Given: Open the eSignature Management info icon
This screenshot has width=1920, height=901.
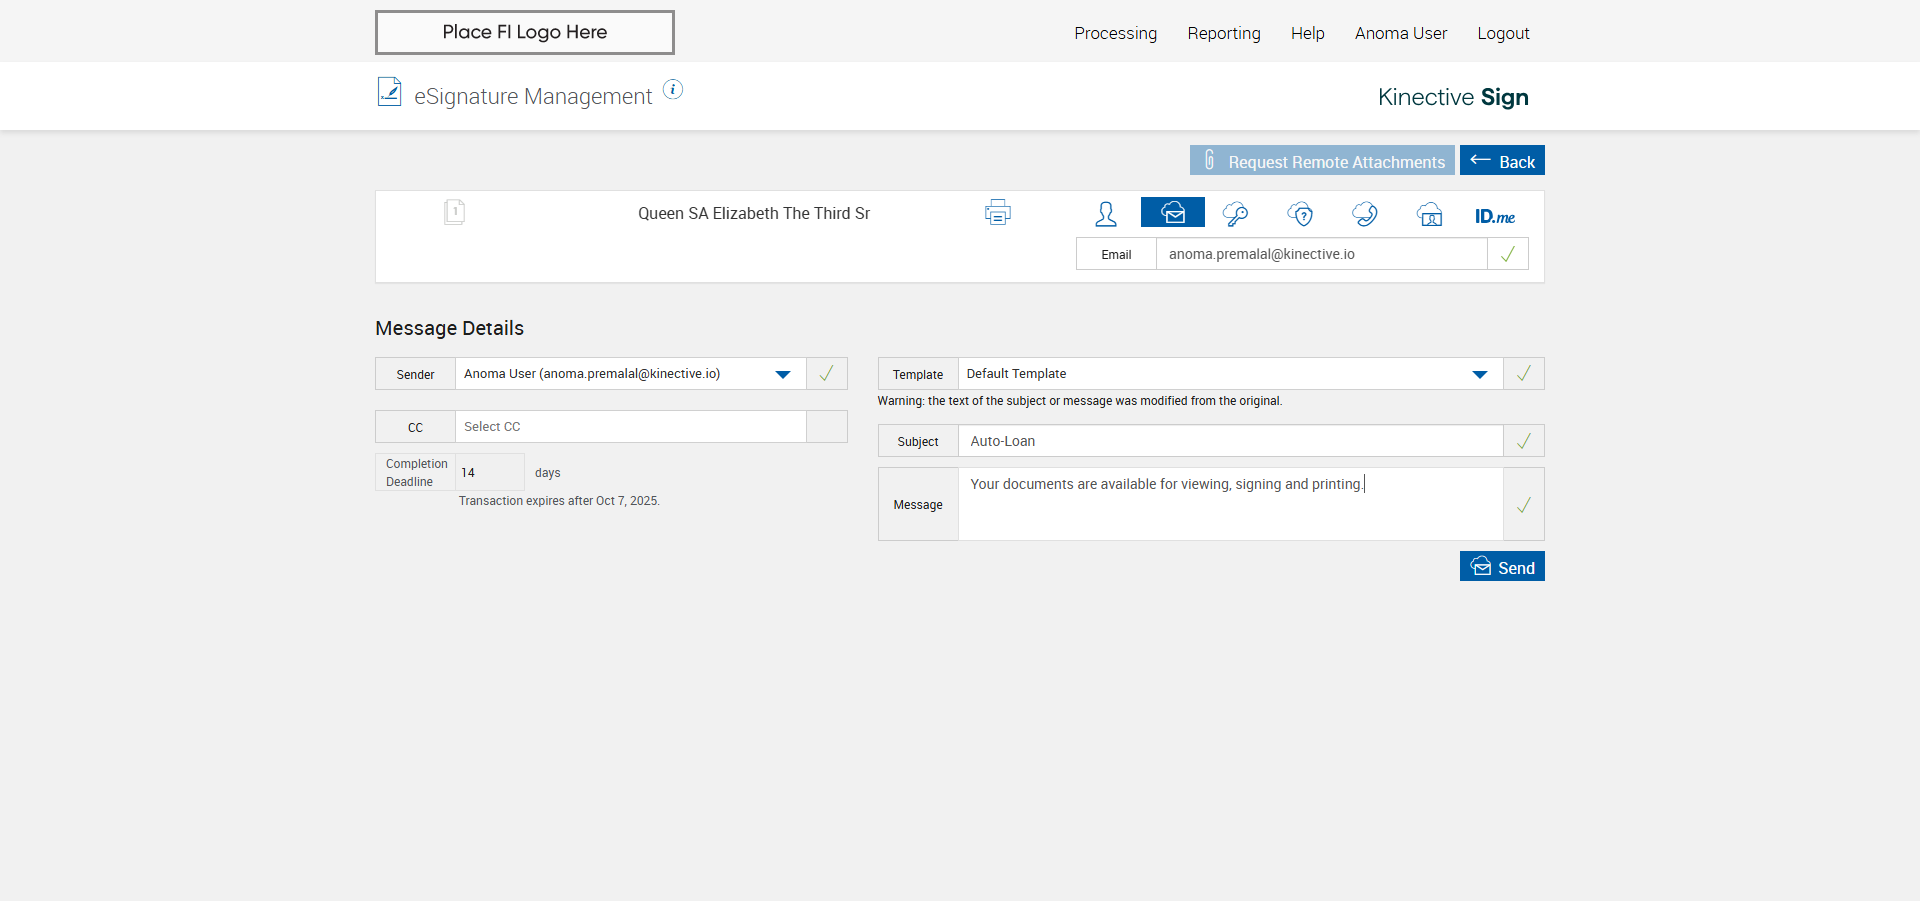Looking at the screenshot, I should pyautogui.click(x=673, y=90).
